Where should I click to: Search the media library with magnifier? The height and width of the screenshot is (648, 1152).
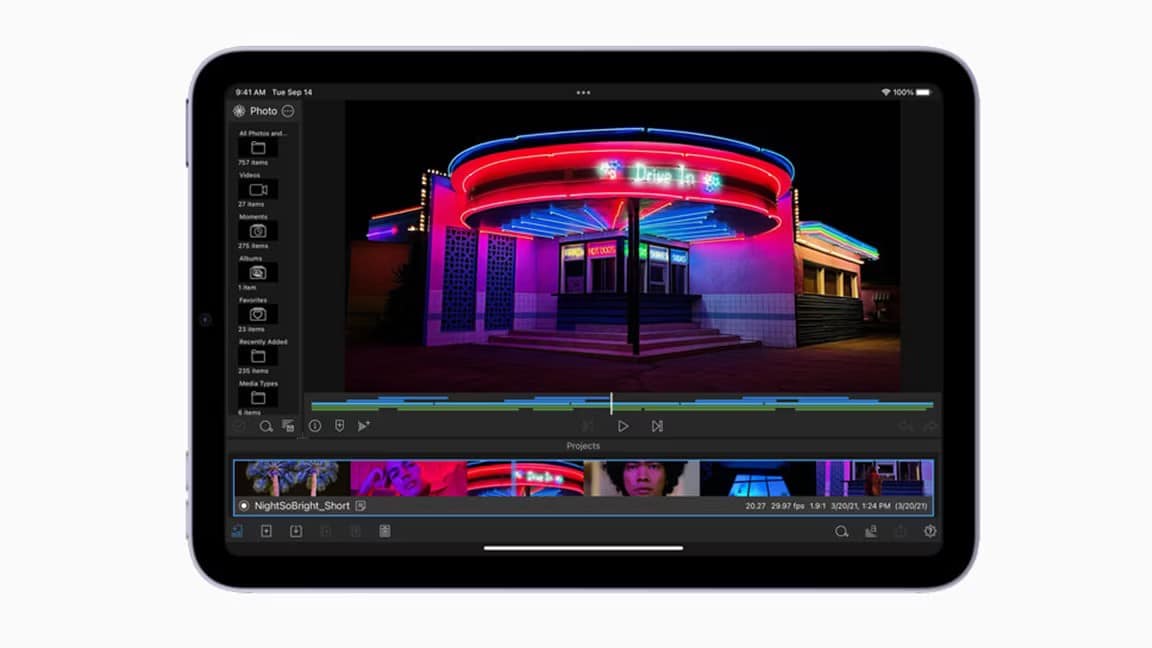266,426
